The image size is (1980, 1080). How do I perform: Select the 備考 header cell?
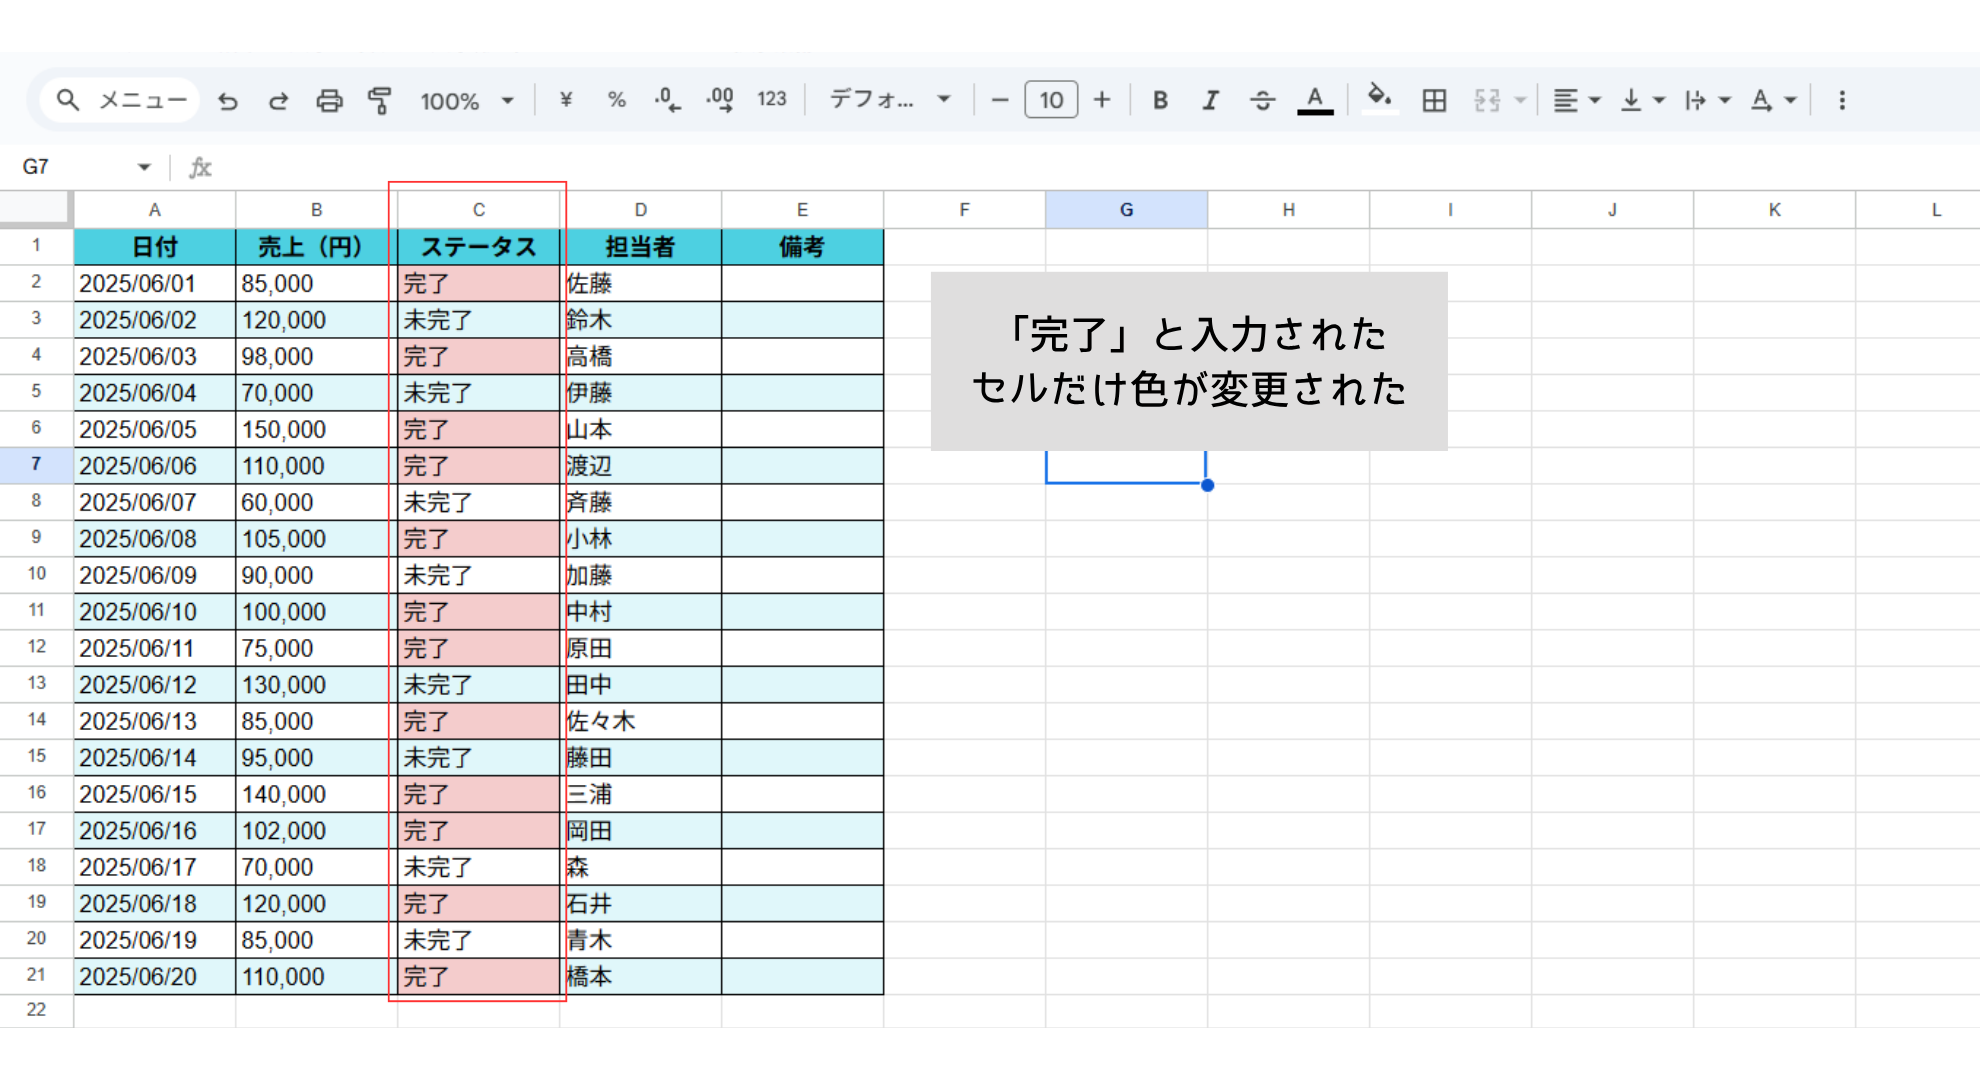pos(803,247)
